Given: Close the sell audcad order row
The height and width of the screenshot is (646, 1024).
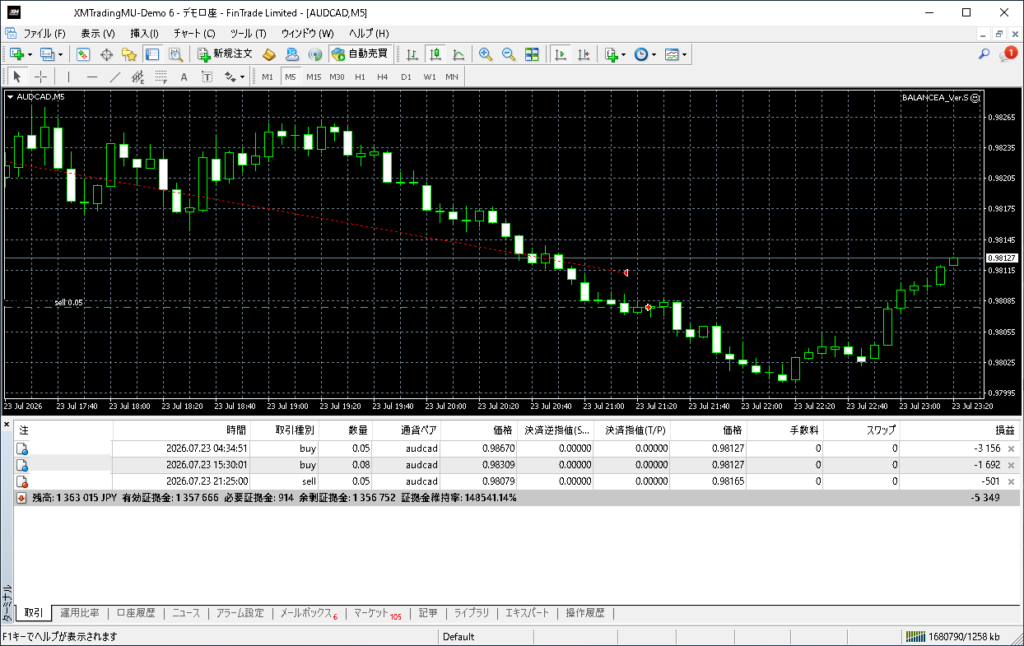Looking at the screenshot, I should (x=1011, y=481).
